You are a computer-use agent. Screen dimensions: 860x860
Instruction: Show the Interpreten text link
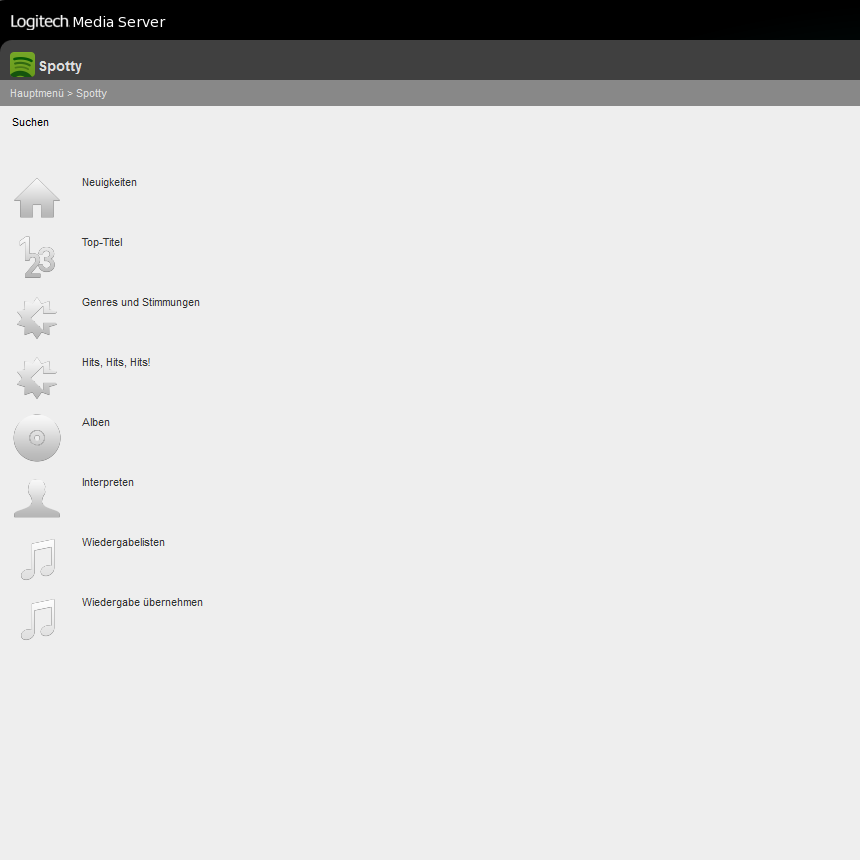pyautogui.click(x=108, y=482)
